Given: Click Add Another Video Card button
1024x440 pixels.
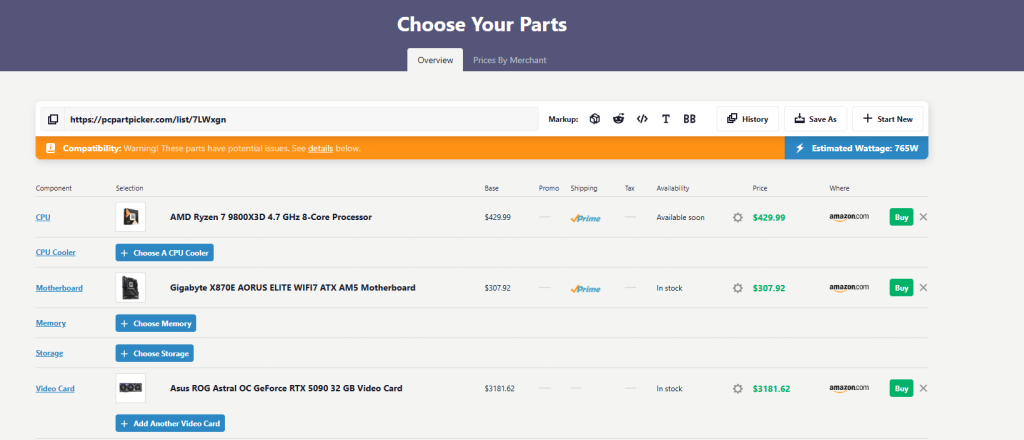Looking at the screenshot, I should [170, 423].
